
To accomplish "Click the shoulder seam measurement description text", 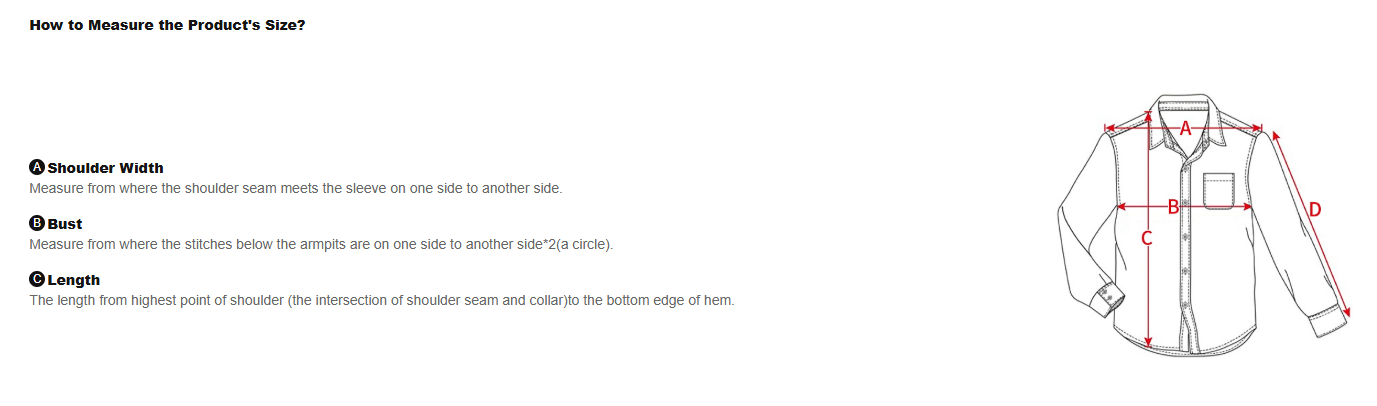I will (x=296, y=188).
